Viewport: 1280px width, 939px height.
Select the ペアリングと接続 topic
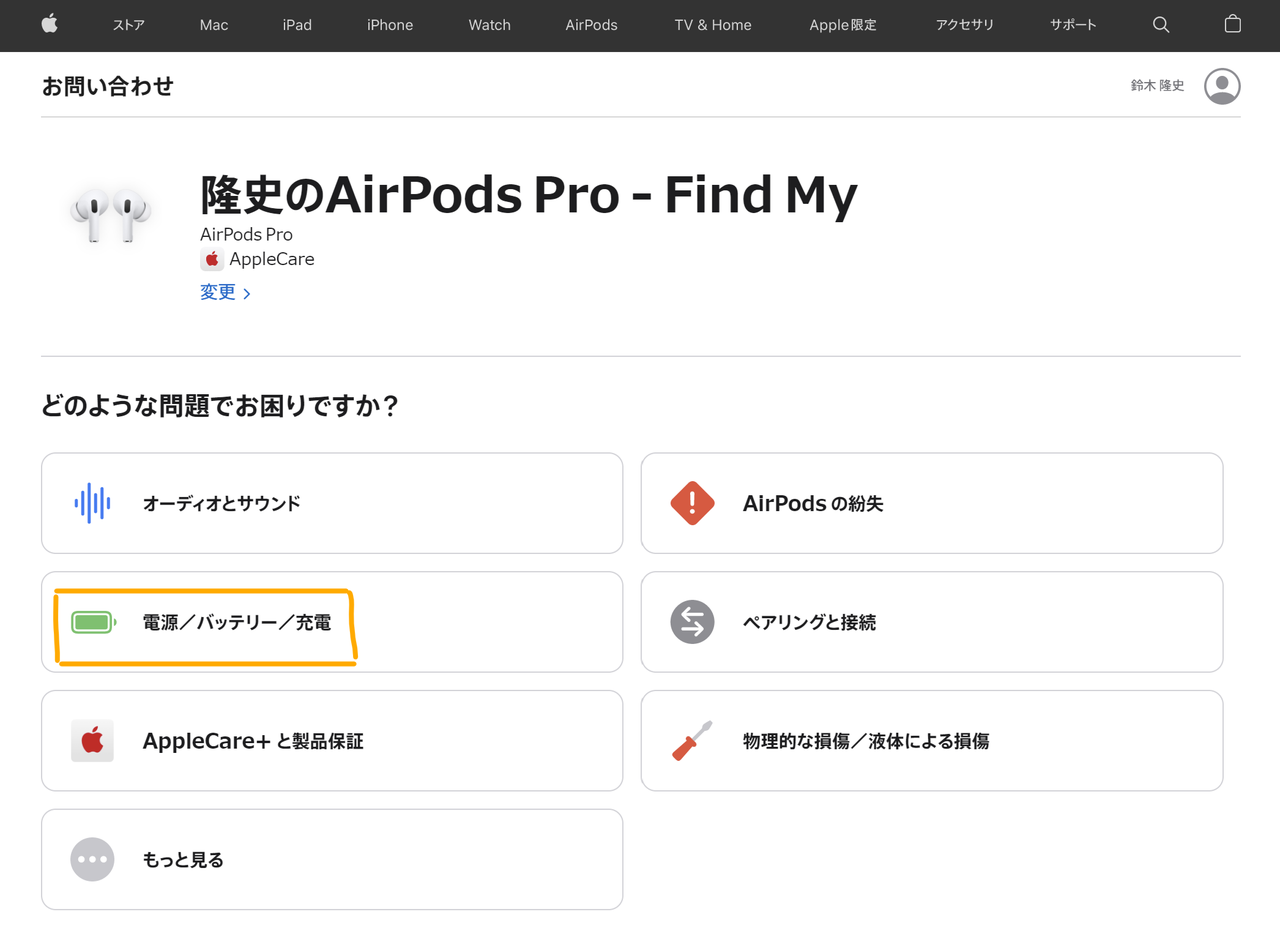932,622
